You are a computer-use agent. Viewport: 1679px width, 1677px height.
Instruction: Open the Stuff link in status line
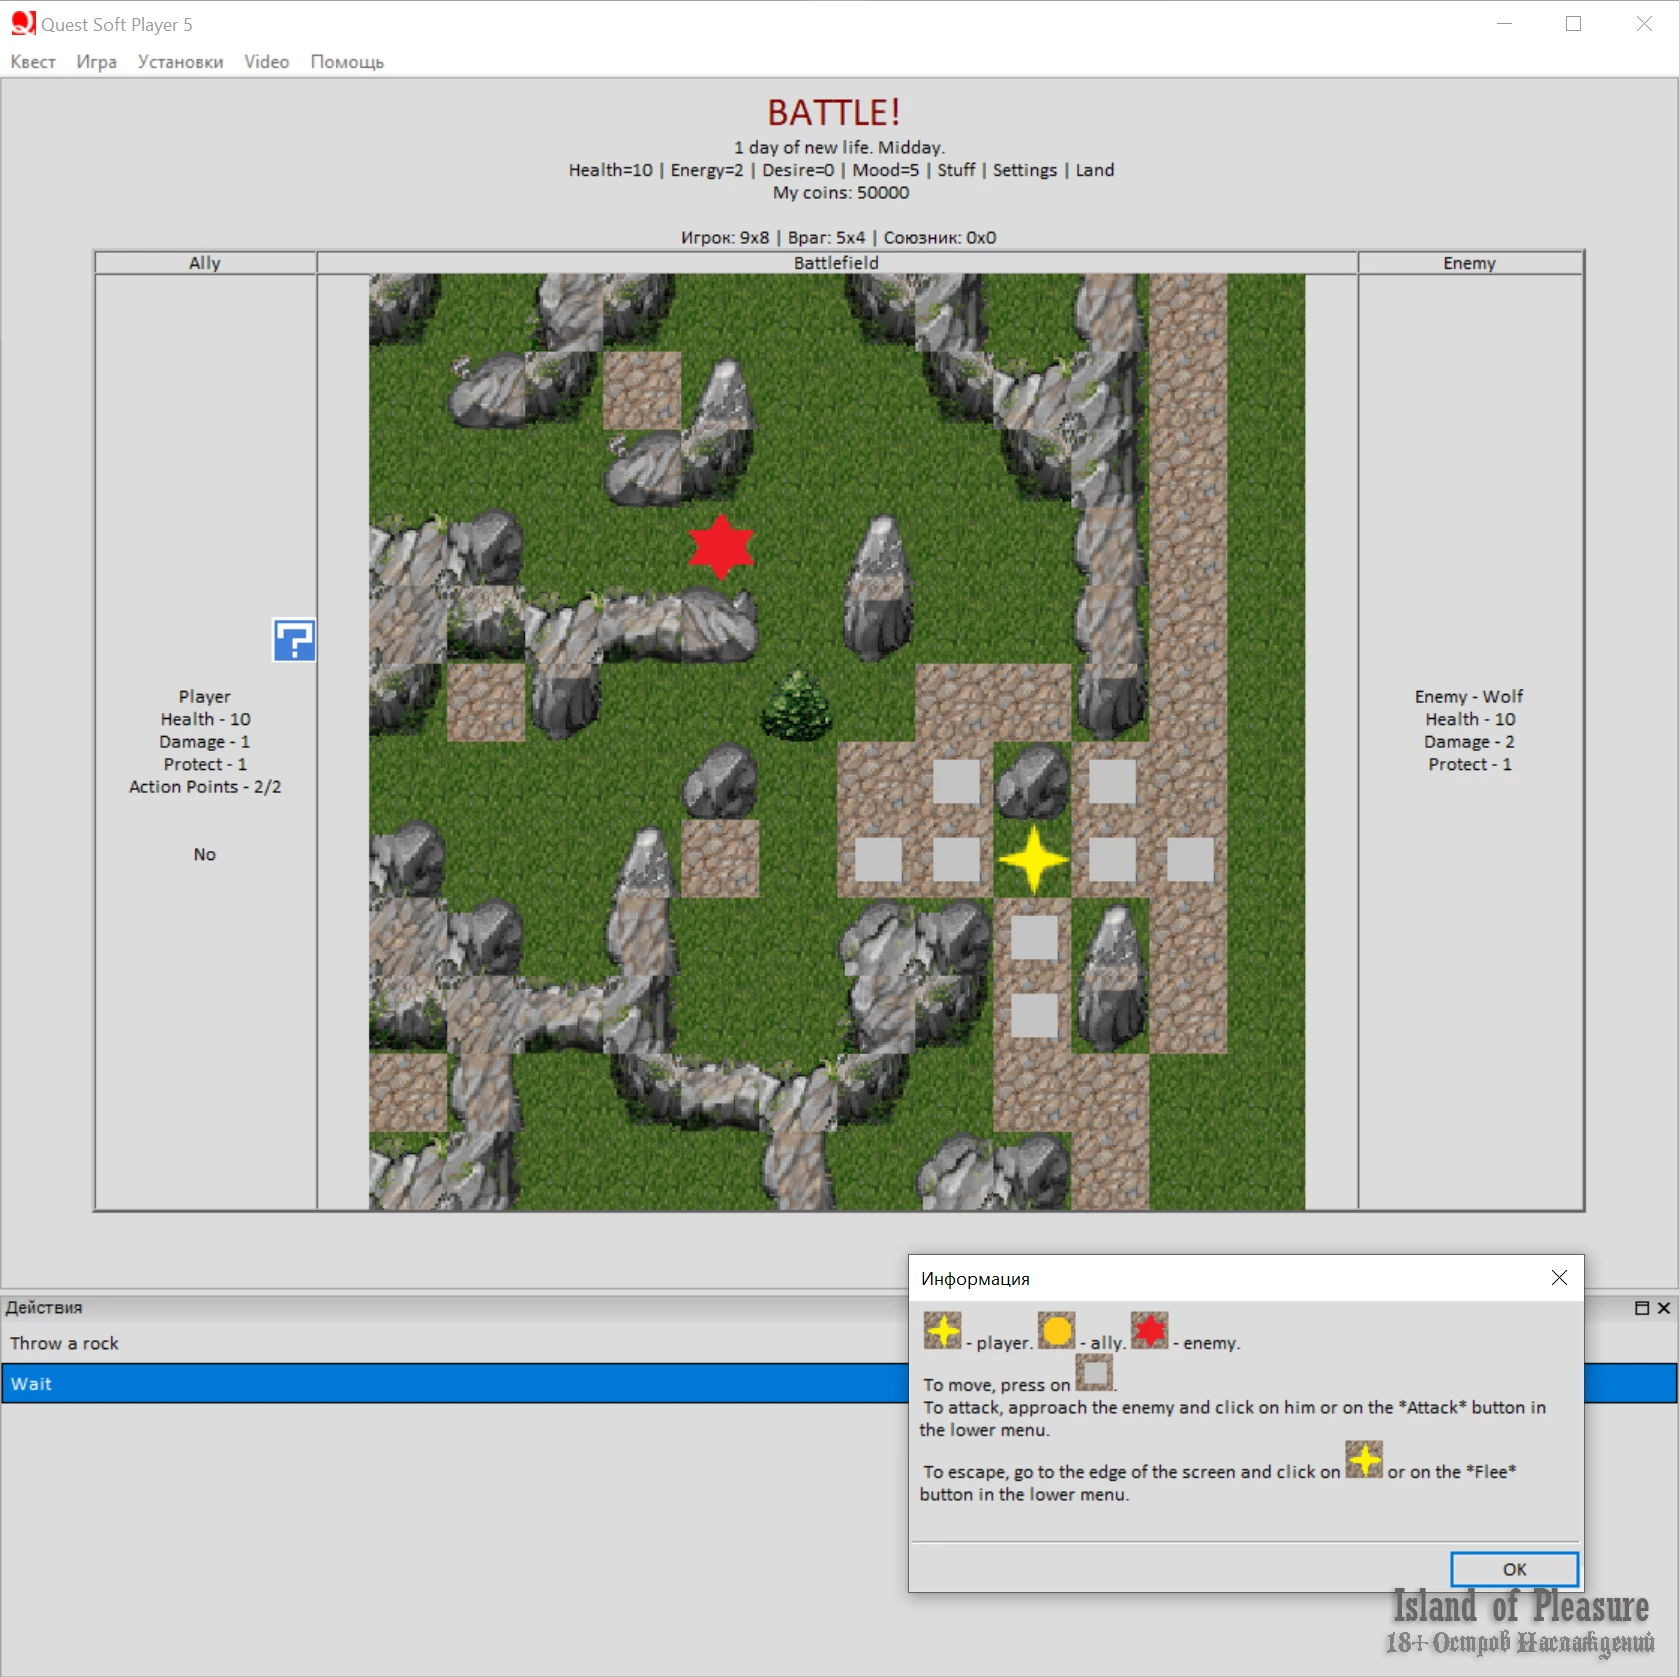tap(955, 170)
